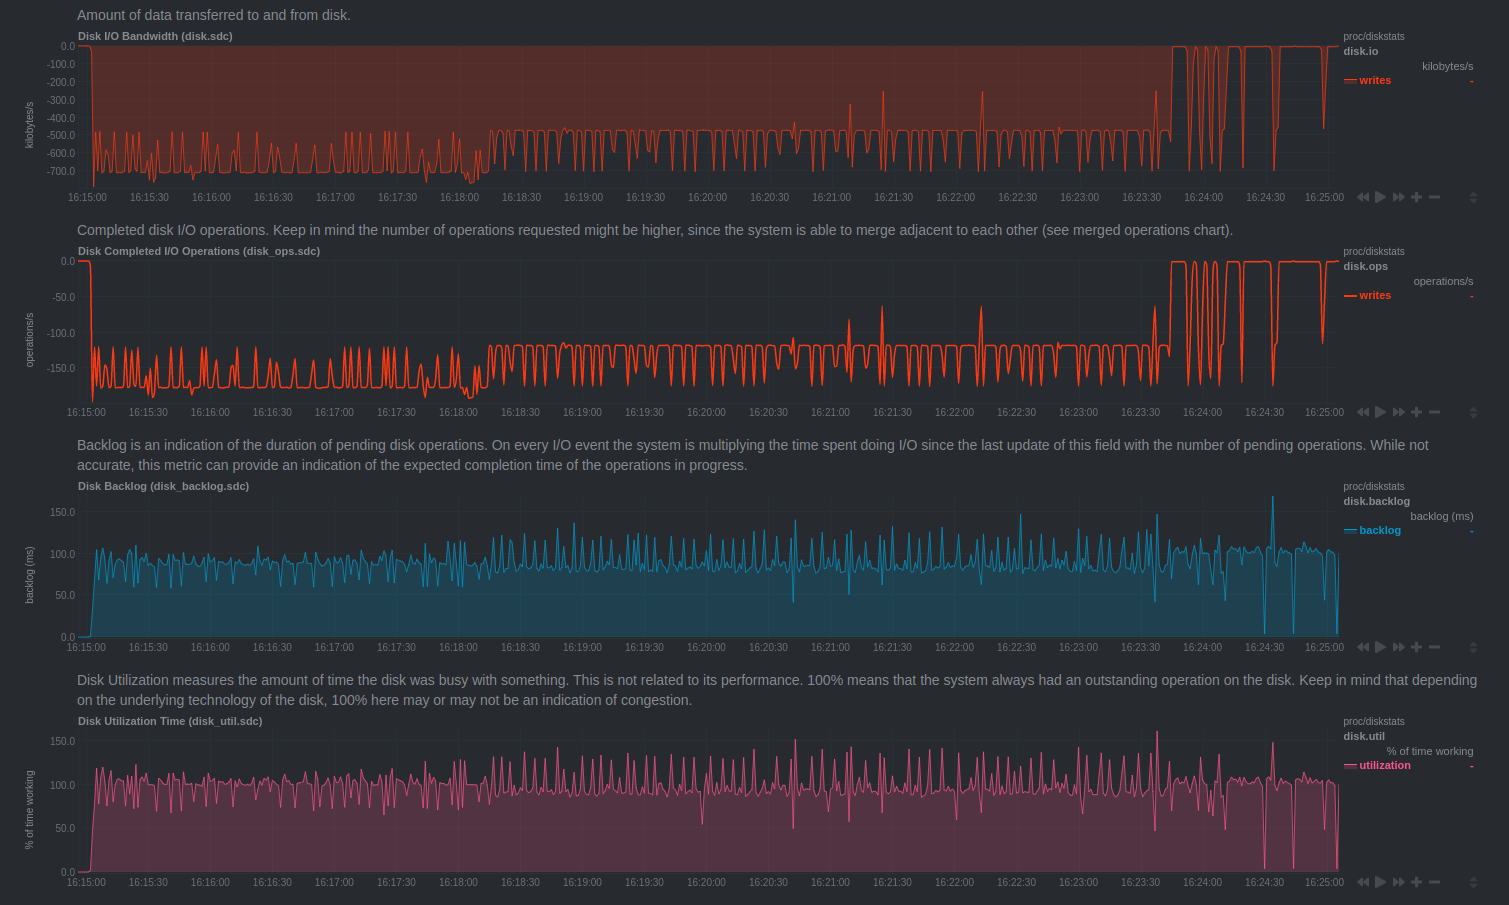This screenshot has height=905, width=1509.
Task: Pan the Disk Utilization Time chart left
Action: click(x=1362, y=882)
